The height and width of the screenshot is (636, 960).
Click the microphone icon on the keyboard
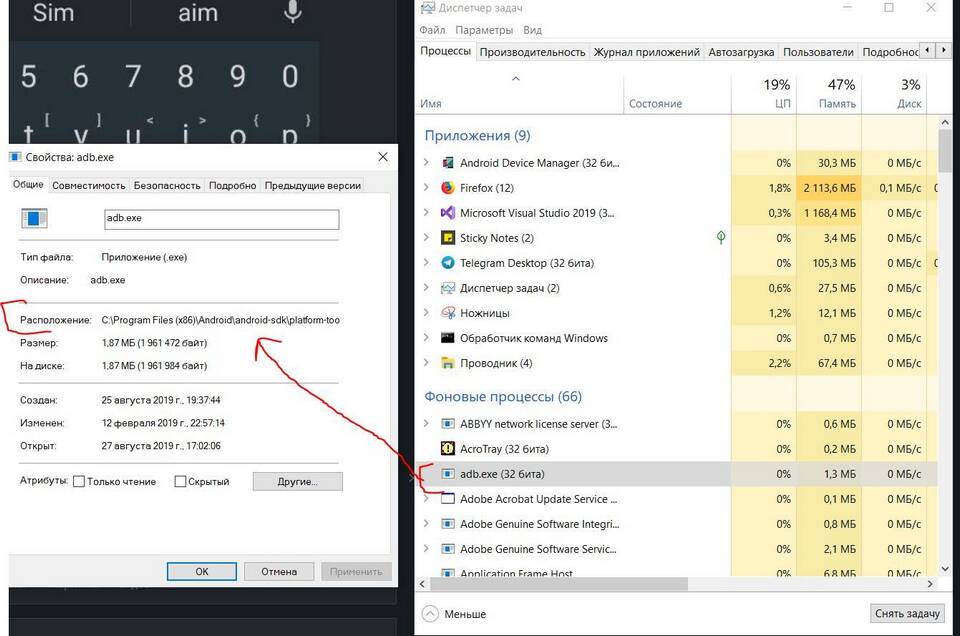[x=293, y=12]
